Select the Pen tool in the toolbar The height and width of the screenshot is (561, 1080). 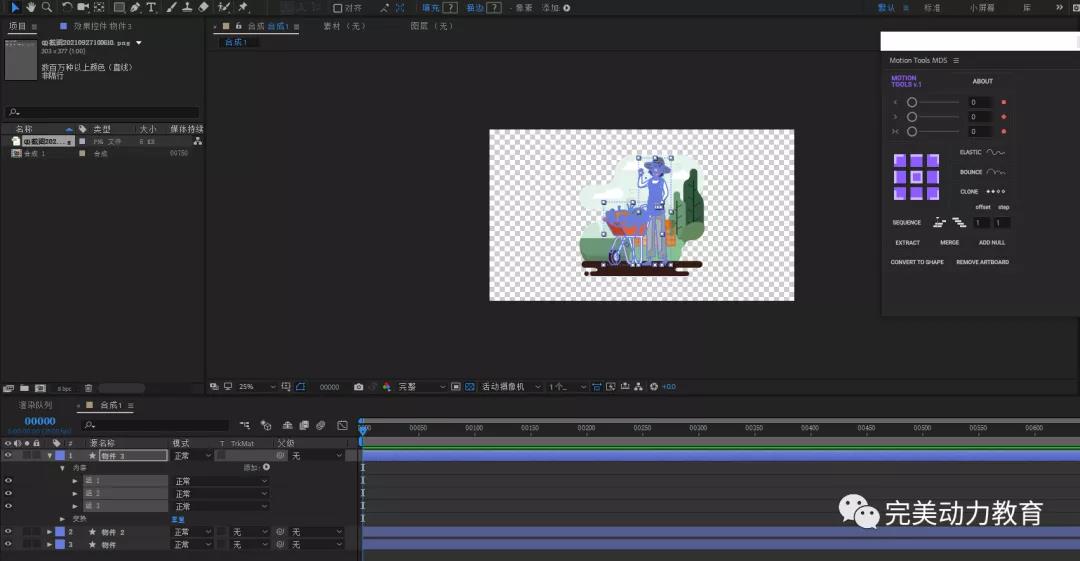(136, 7)
